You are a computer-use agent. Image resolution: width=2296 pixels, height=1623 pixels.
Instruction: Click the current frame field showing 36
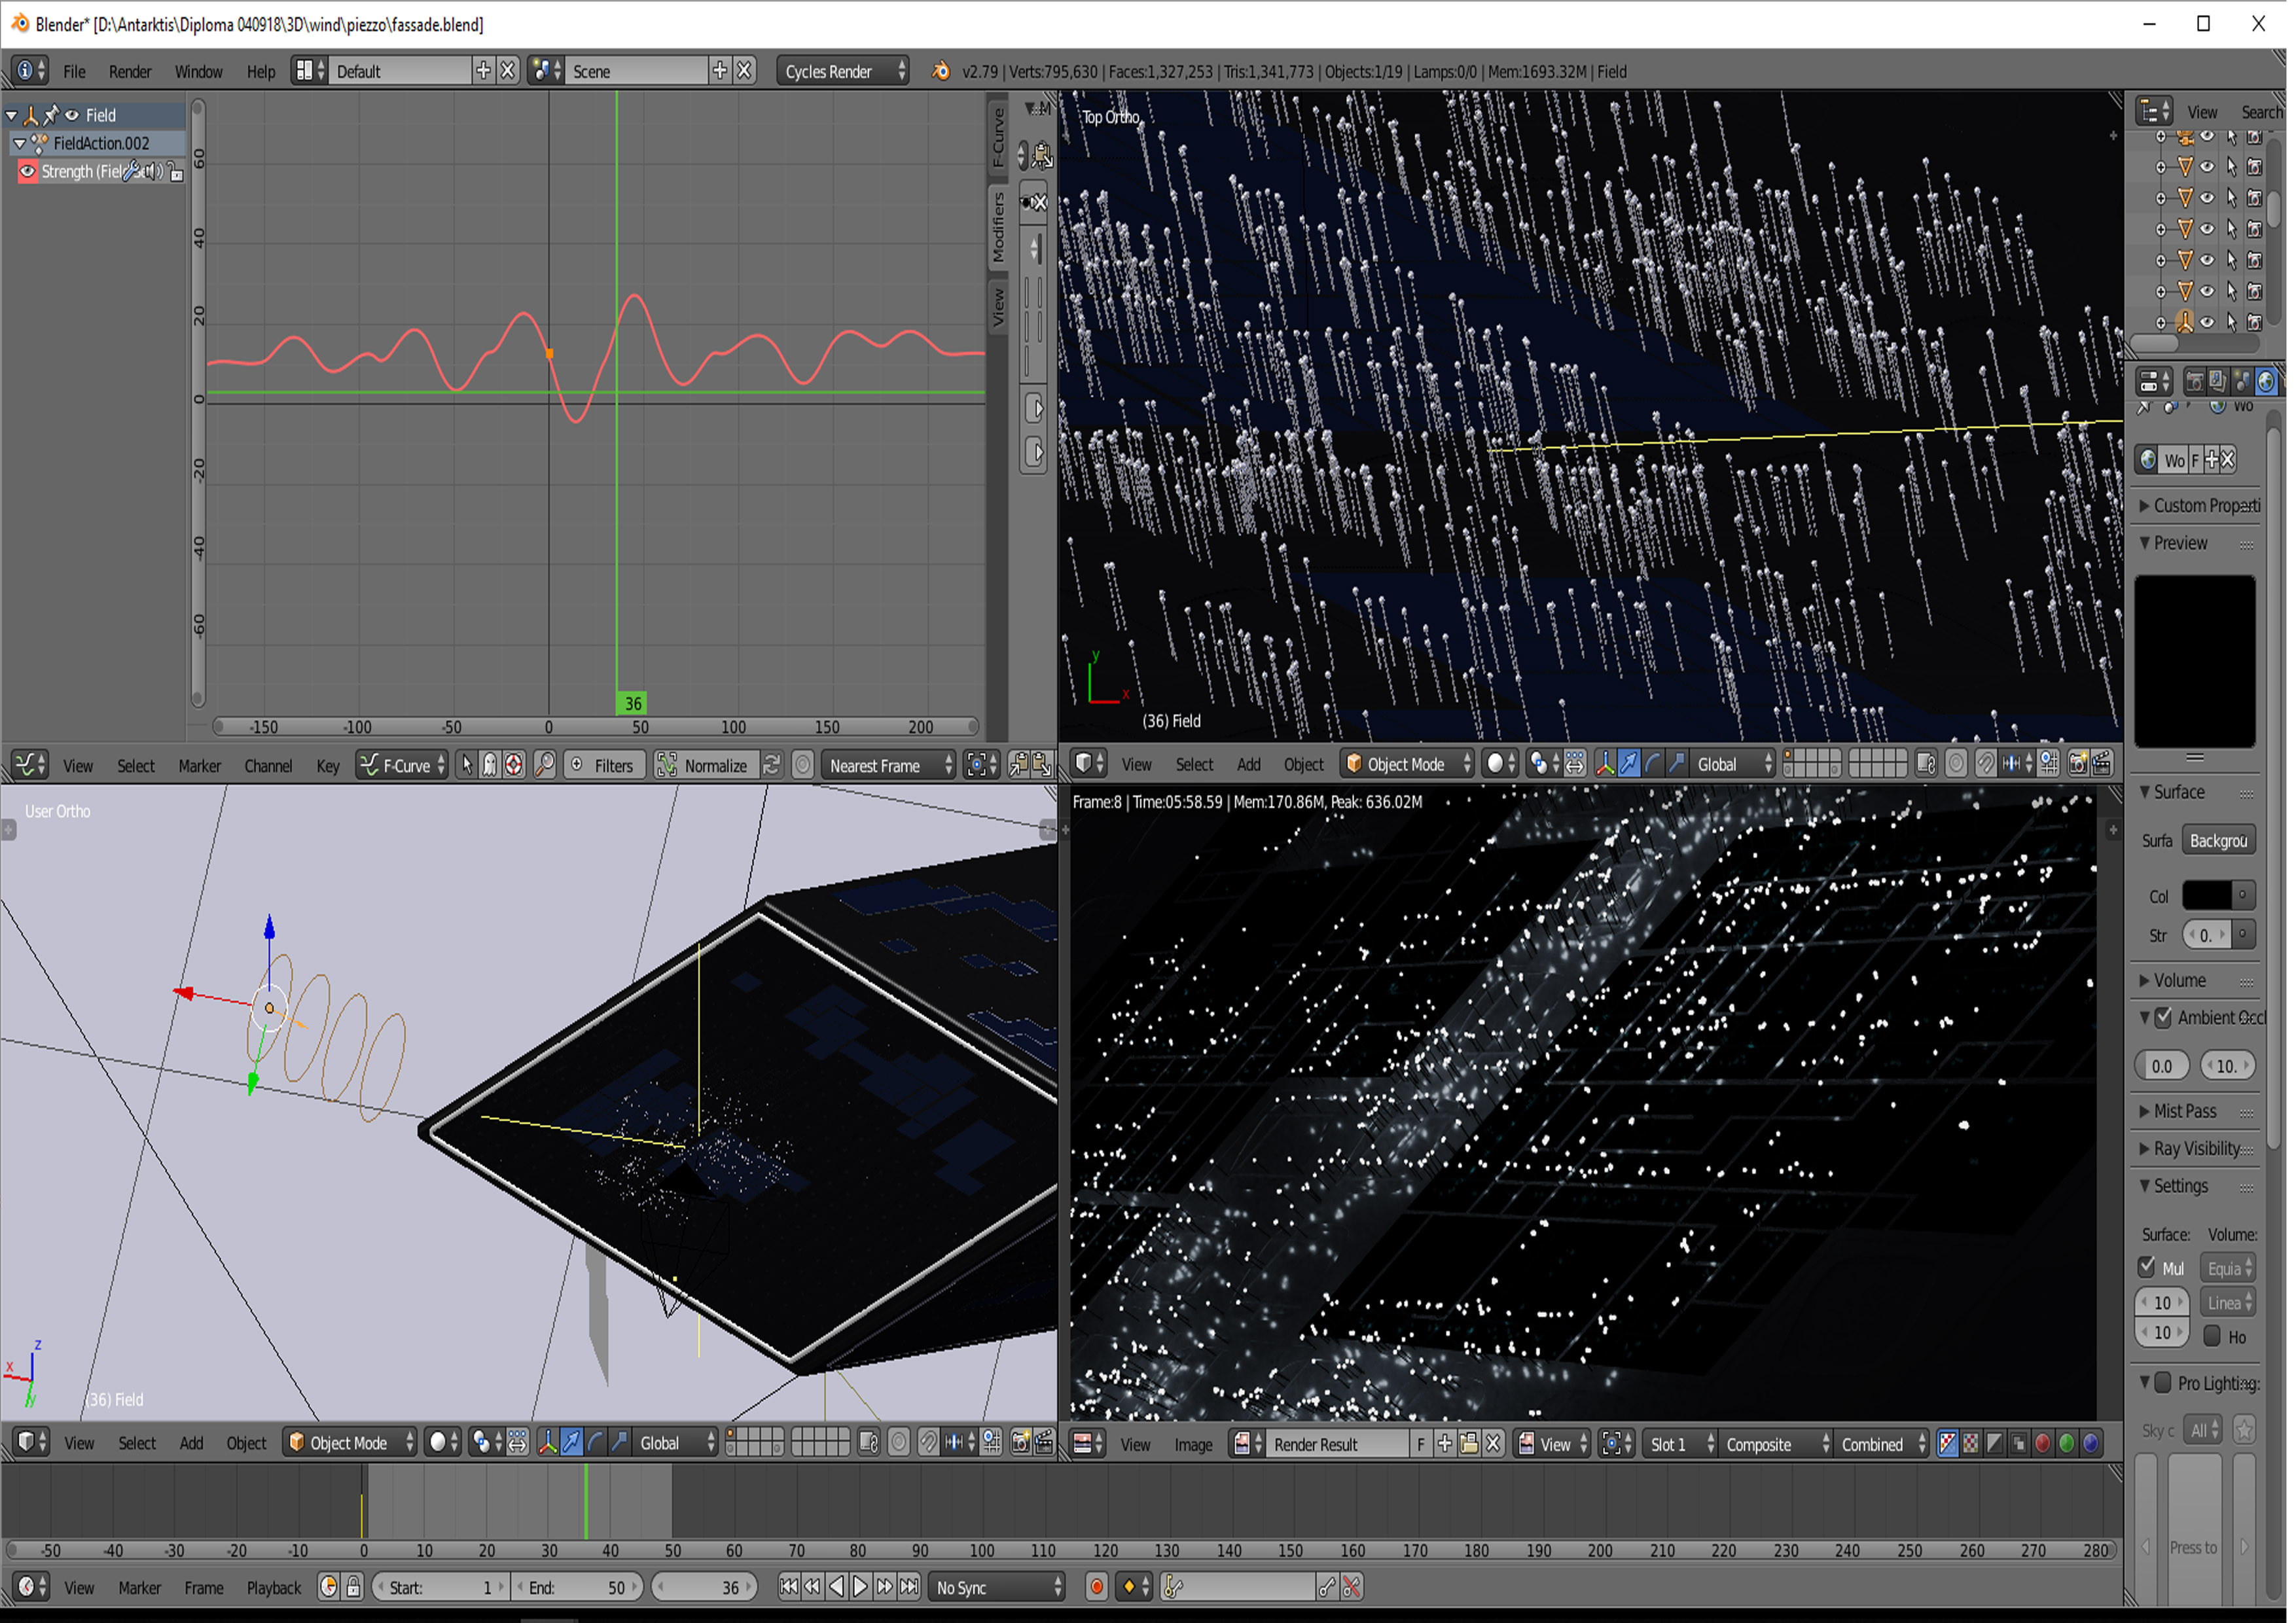click(704, 1587)
